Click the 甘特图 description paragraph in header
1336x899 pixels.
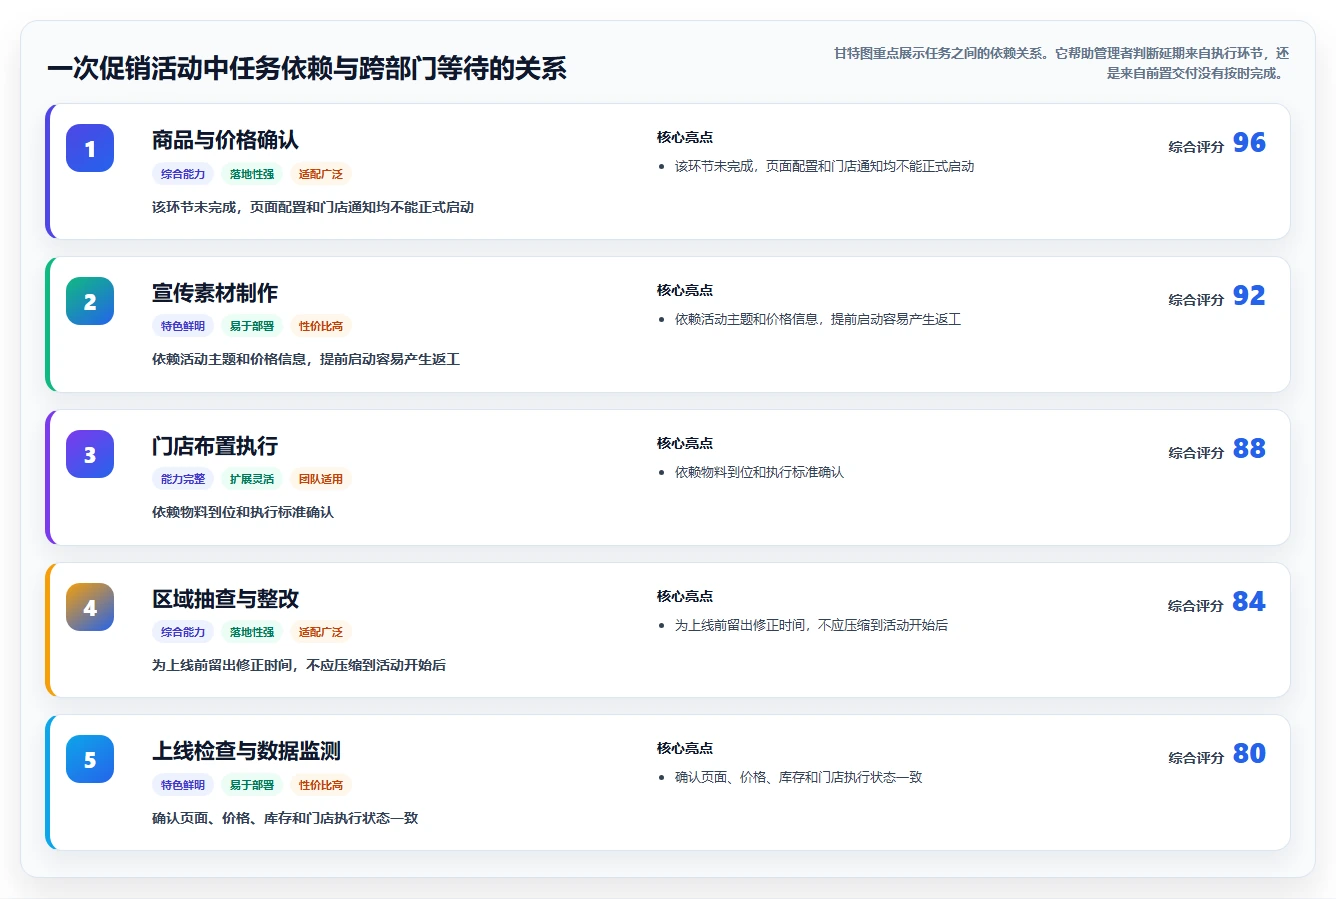1061,63
